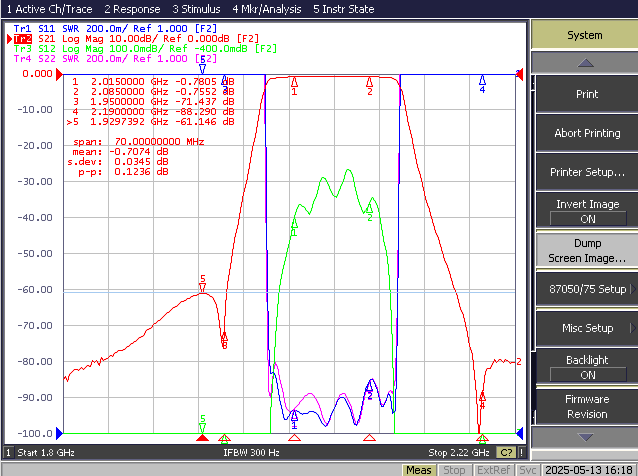Click the IFBW 300 Hz readout
The width and height of the screenshot is (638, 476).
pyautogui.click(x=251, y=453)
